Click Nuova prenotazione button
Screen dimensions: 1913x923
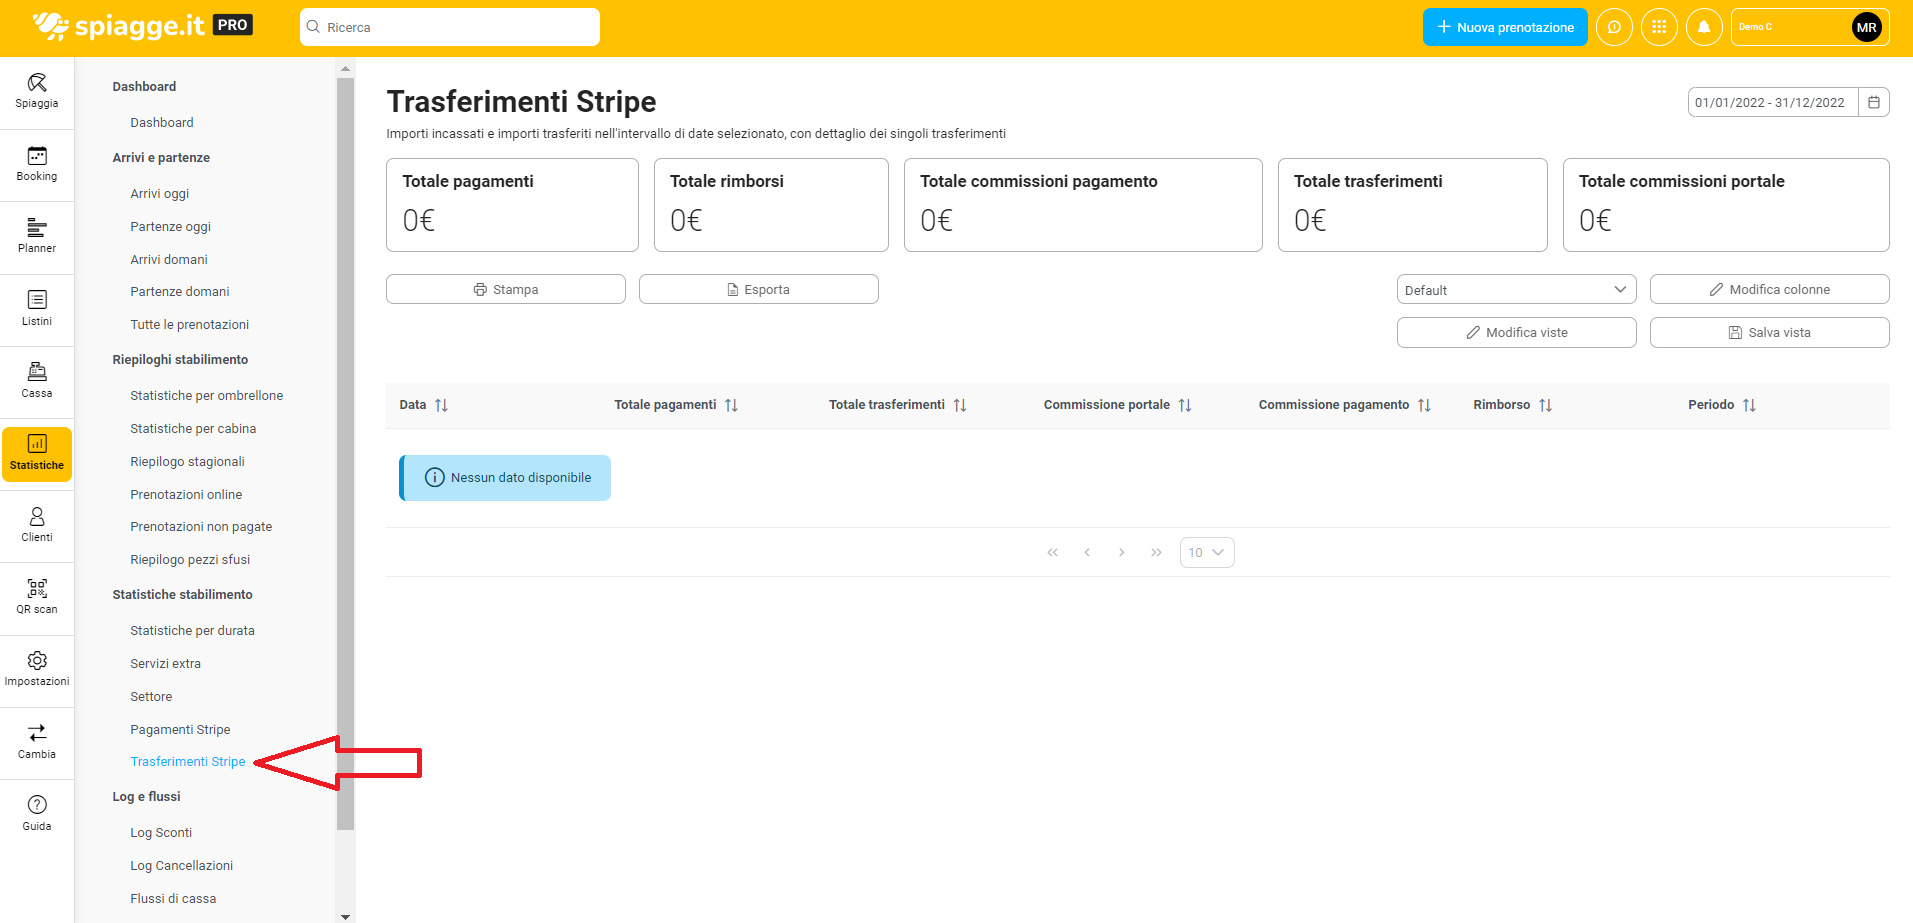[1505, 27]
